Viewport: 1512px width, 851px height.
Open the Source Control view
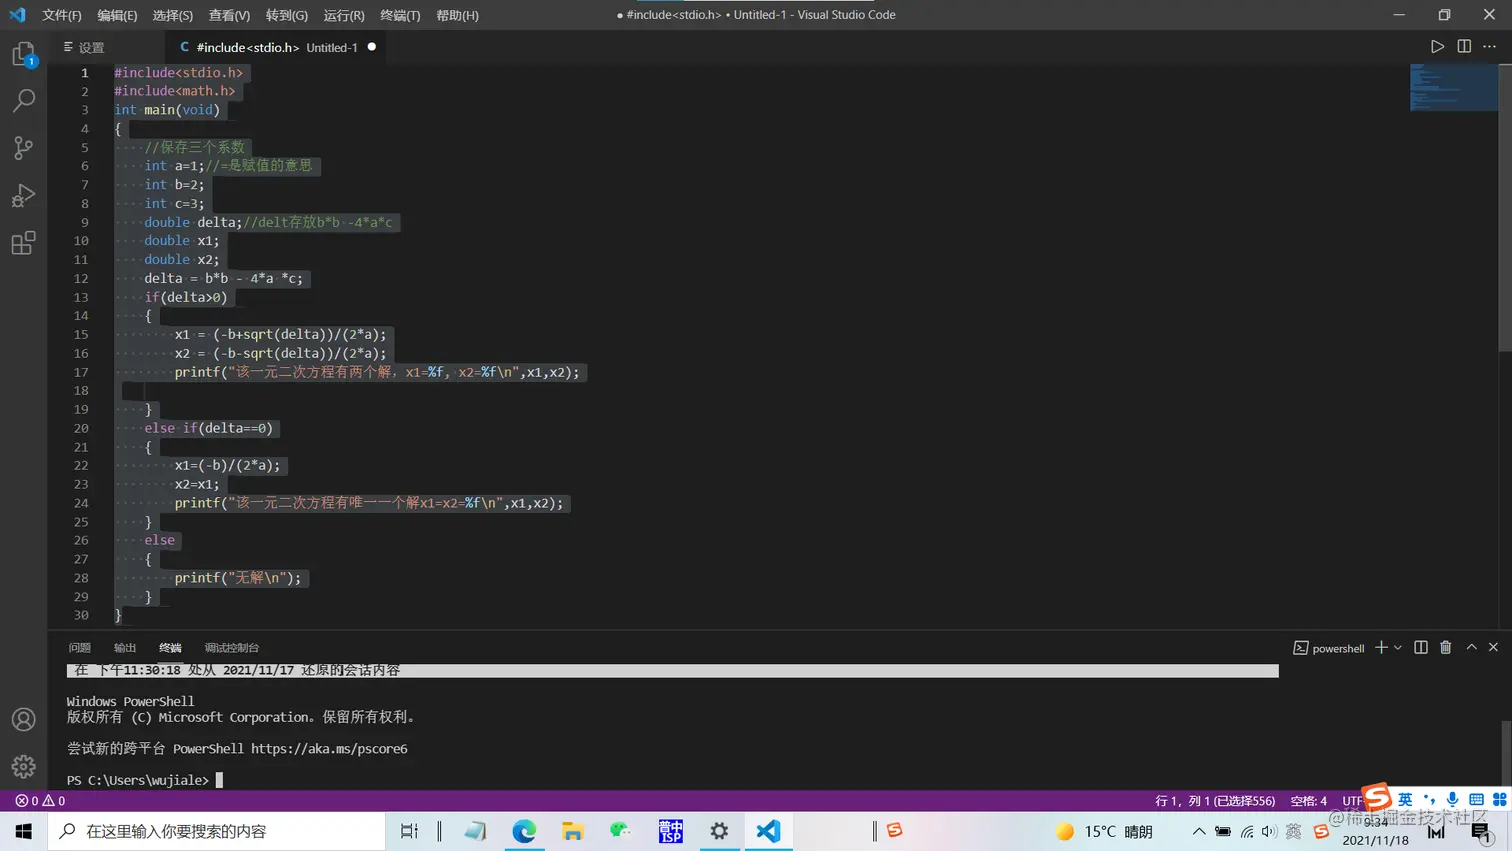[24, 148]
